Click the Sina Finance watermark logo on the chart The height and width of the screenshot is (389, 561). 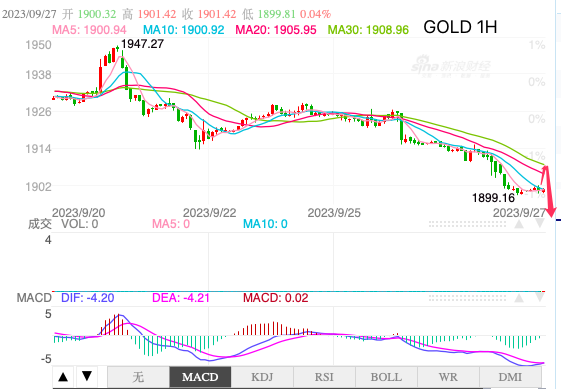point(451,67)
